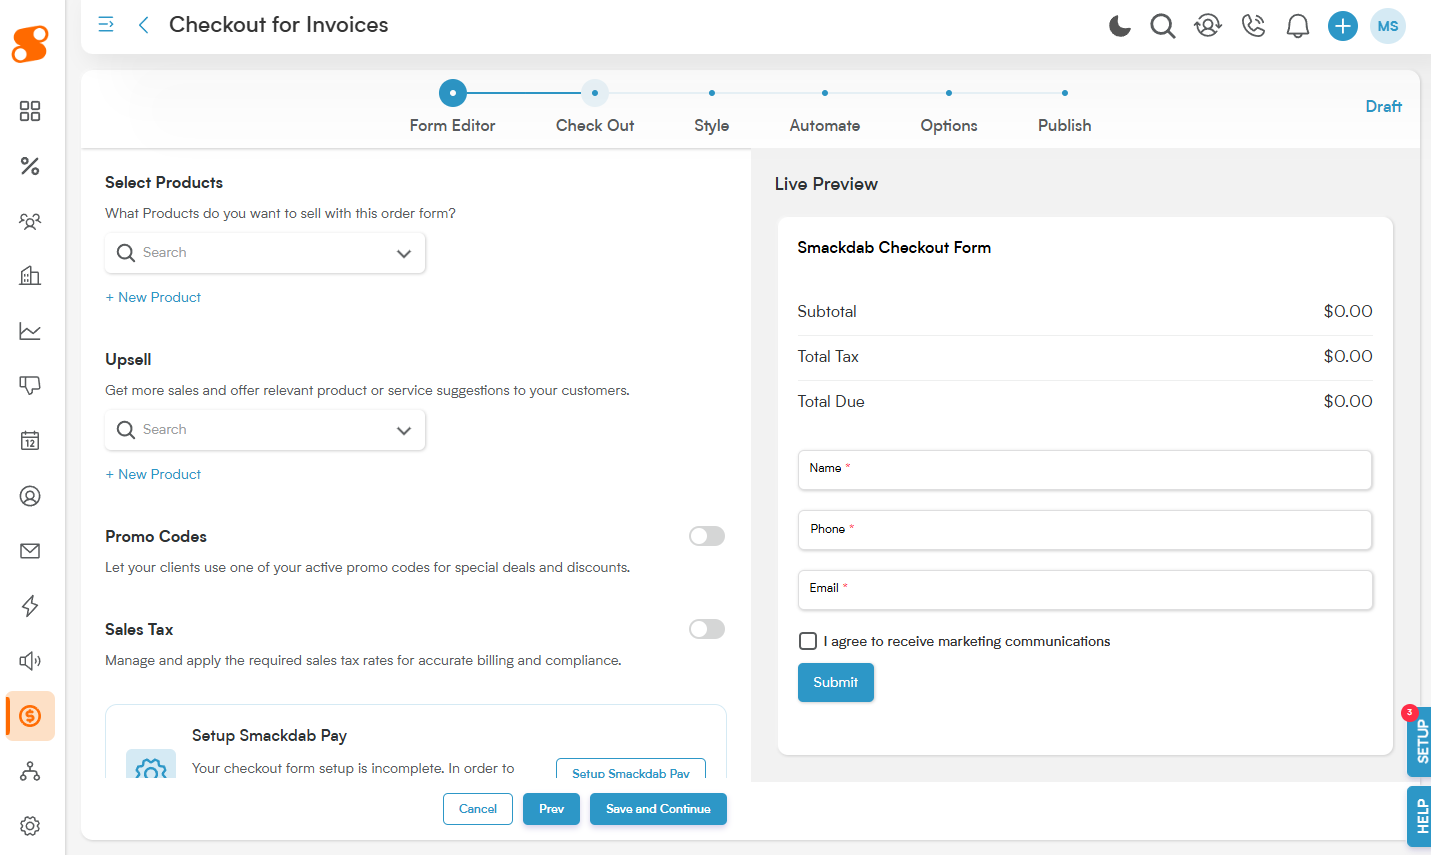Click the user sync icon in header
This screenshot has height=855, width=1431.
1208,26
